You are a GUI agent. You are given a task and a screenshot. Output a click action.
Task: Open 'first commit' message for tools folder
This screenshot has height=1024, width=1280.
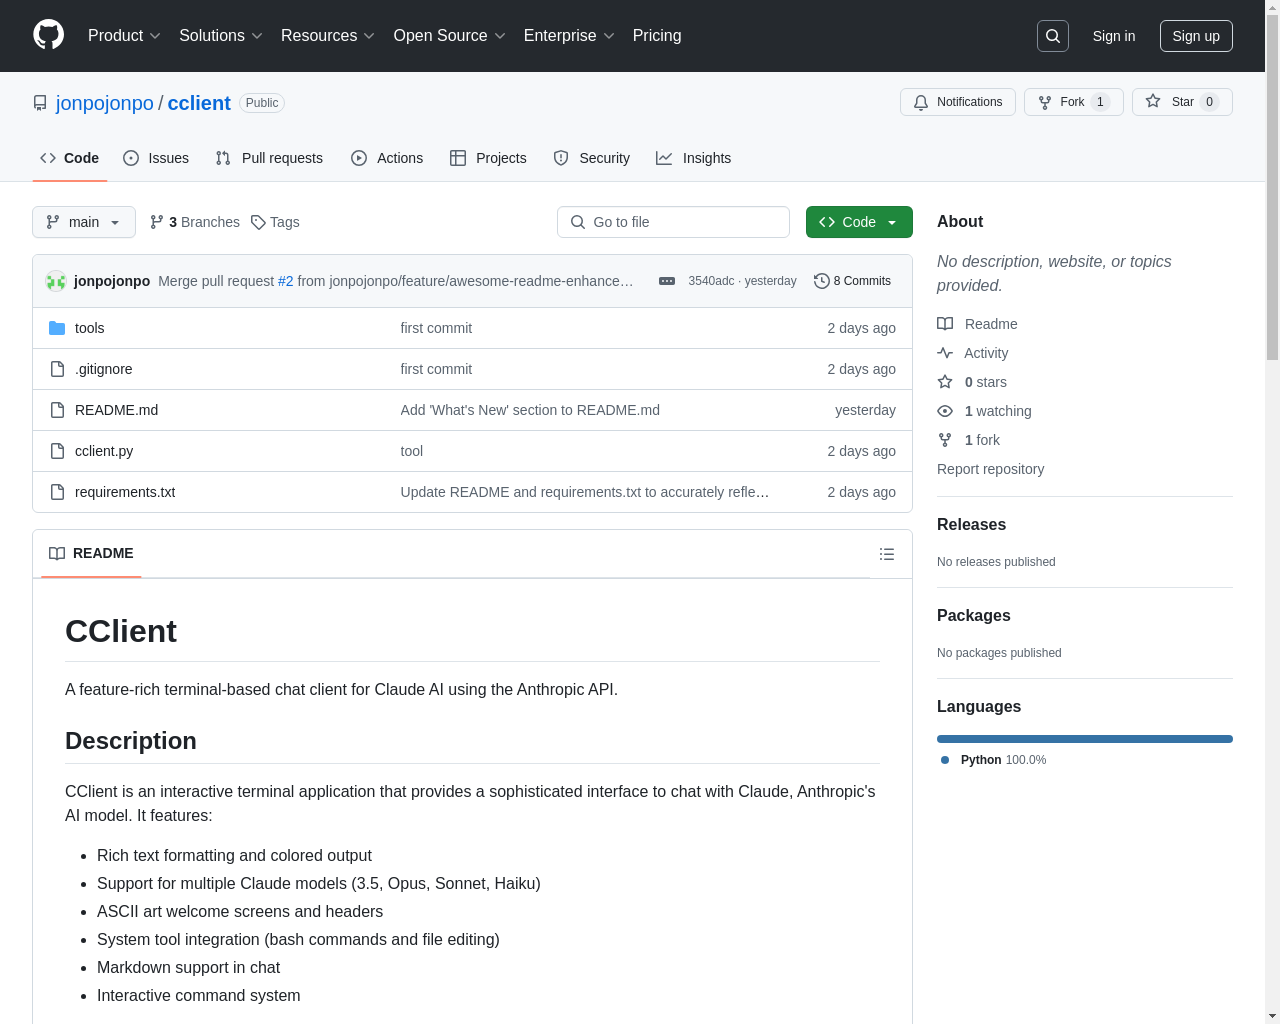point(436,328)
